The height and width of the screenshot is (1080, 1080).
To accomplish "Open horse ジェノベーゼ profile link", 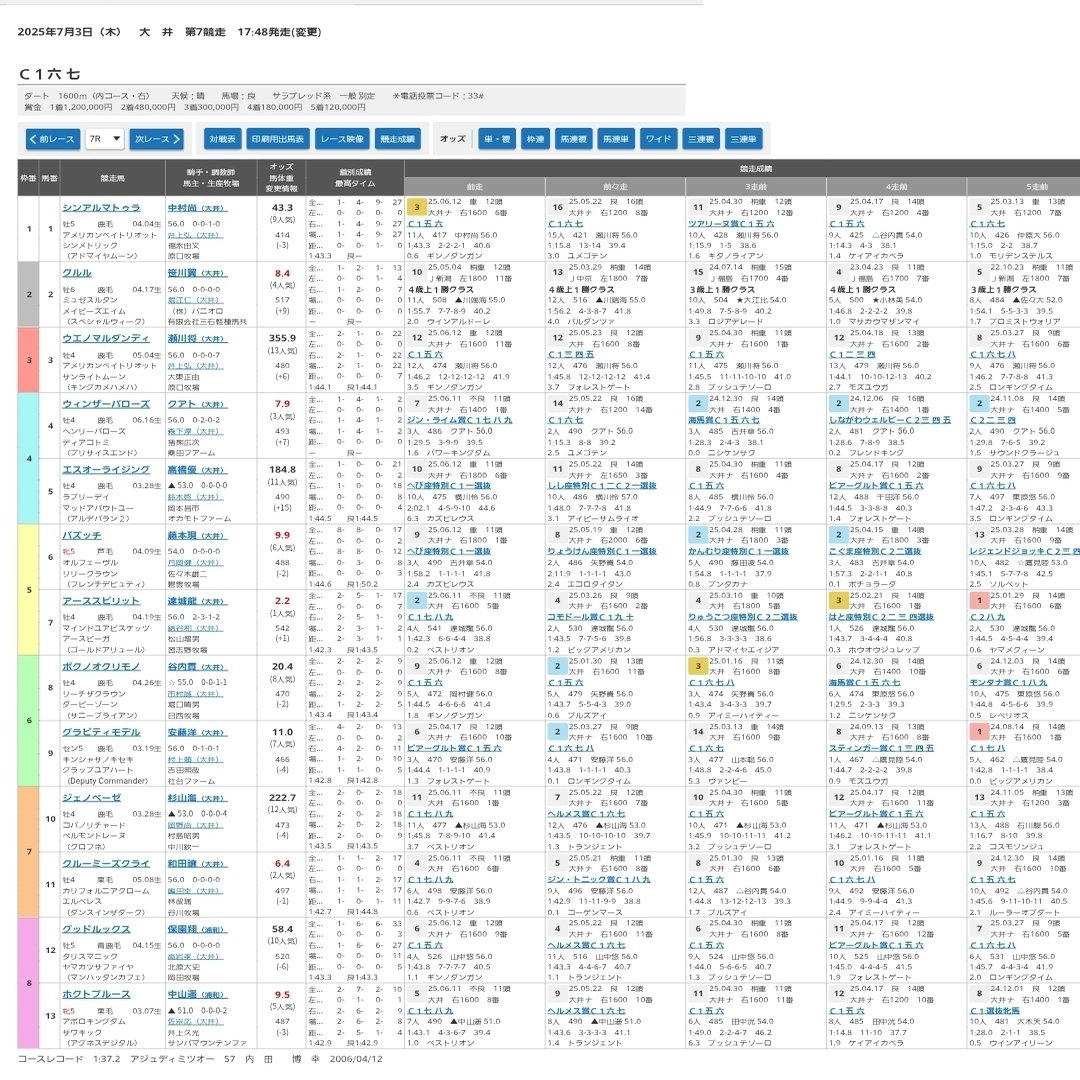I will click(x=91, y=798).
